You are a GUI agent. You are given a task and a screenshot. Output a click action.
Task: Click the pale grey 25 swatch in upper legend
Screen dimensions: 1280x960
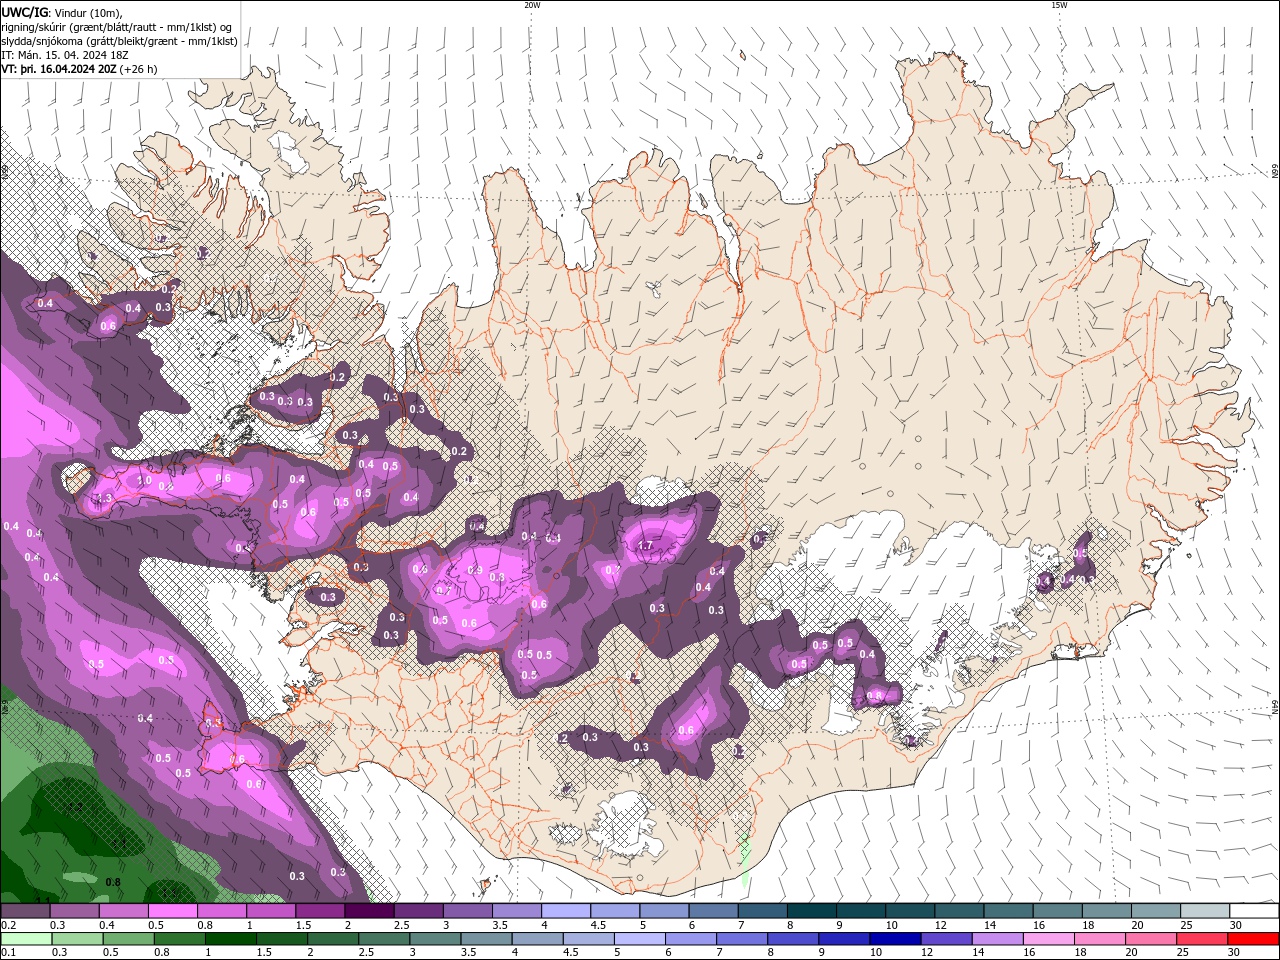tap(1206, 911)
